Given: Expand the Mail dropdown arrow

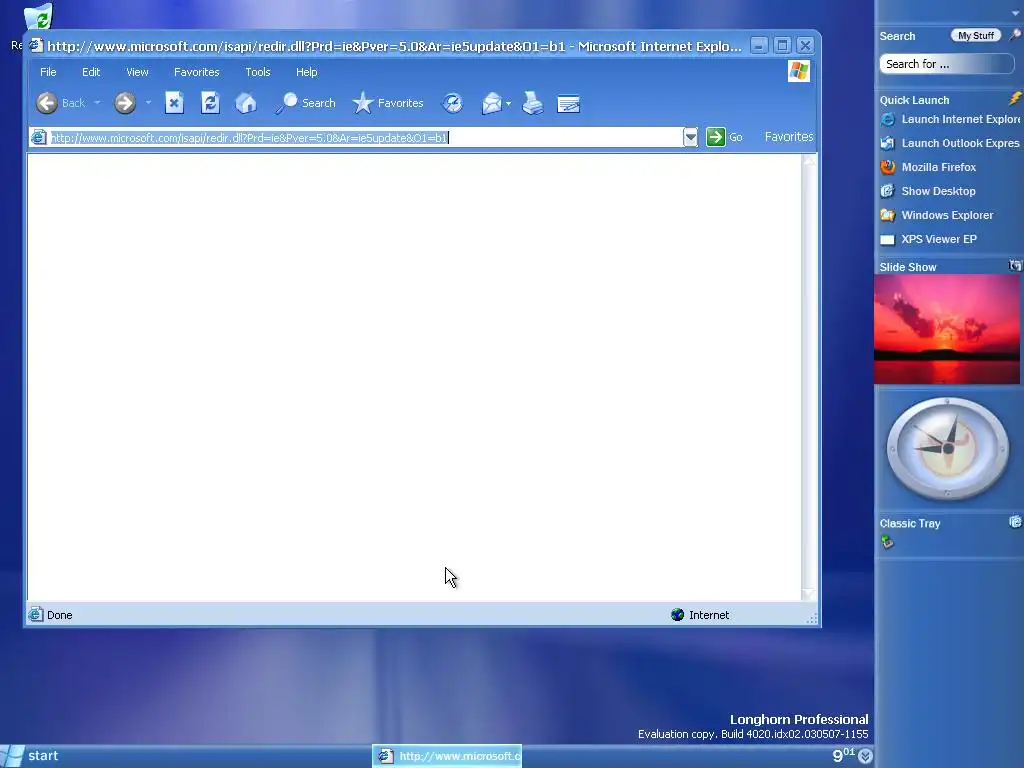Looking at the screenshot, I should (x=508, y=103).
